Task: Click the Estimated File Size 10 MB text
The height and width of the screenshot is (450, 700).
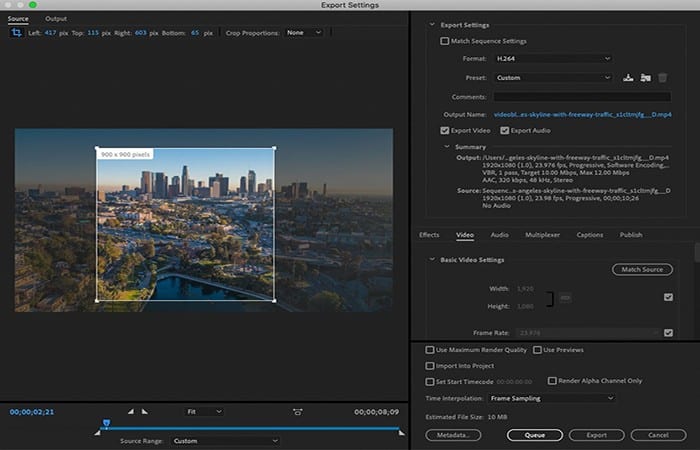Action: pyautogui.click(x=466, y=417)
